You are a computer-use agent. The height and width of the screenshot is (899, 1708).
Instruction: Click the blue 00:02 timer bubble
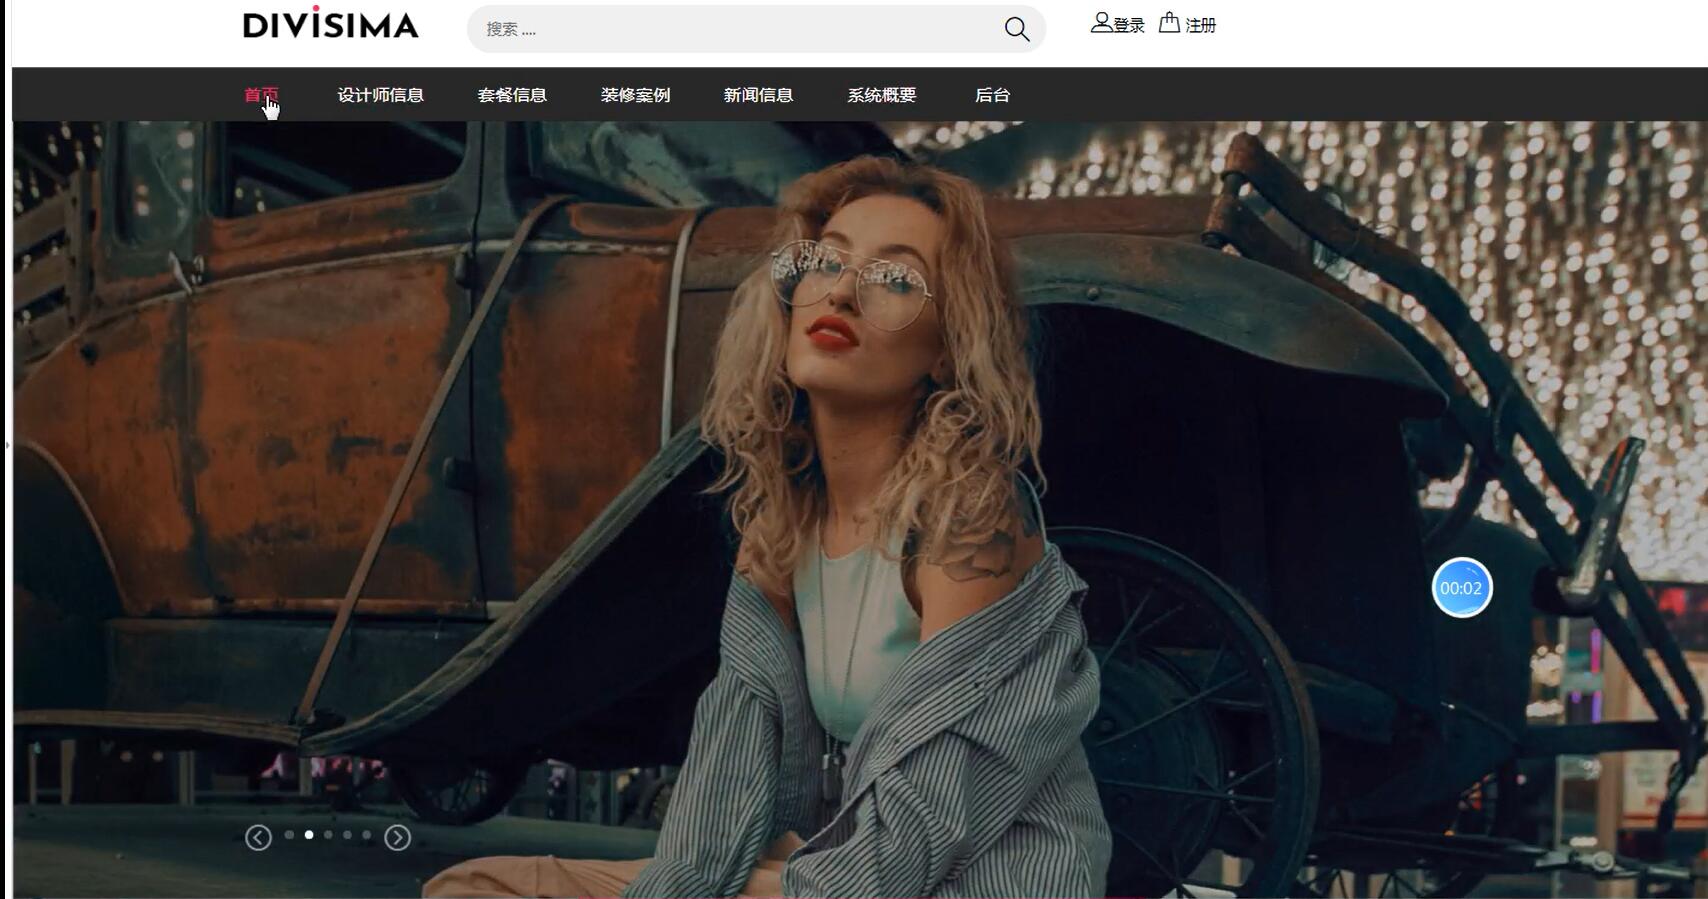tap(1461, 588)
